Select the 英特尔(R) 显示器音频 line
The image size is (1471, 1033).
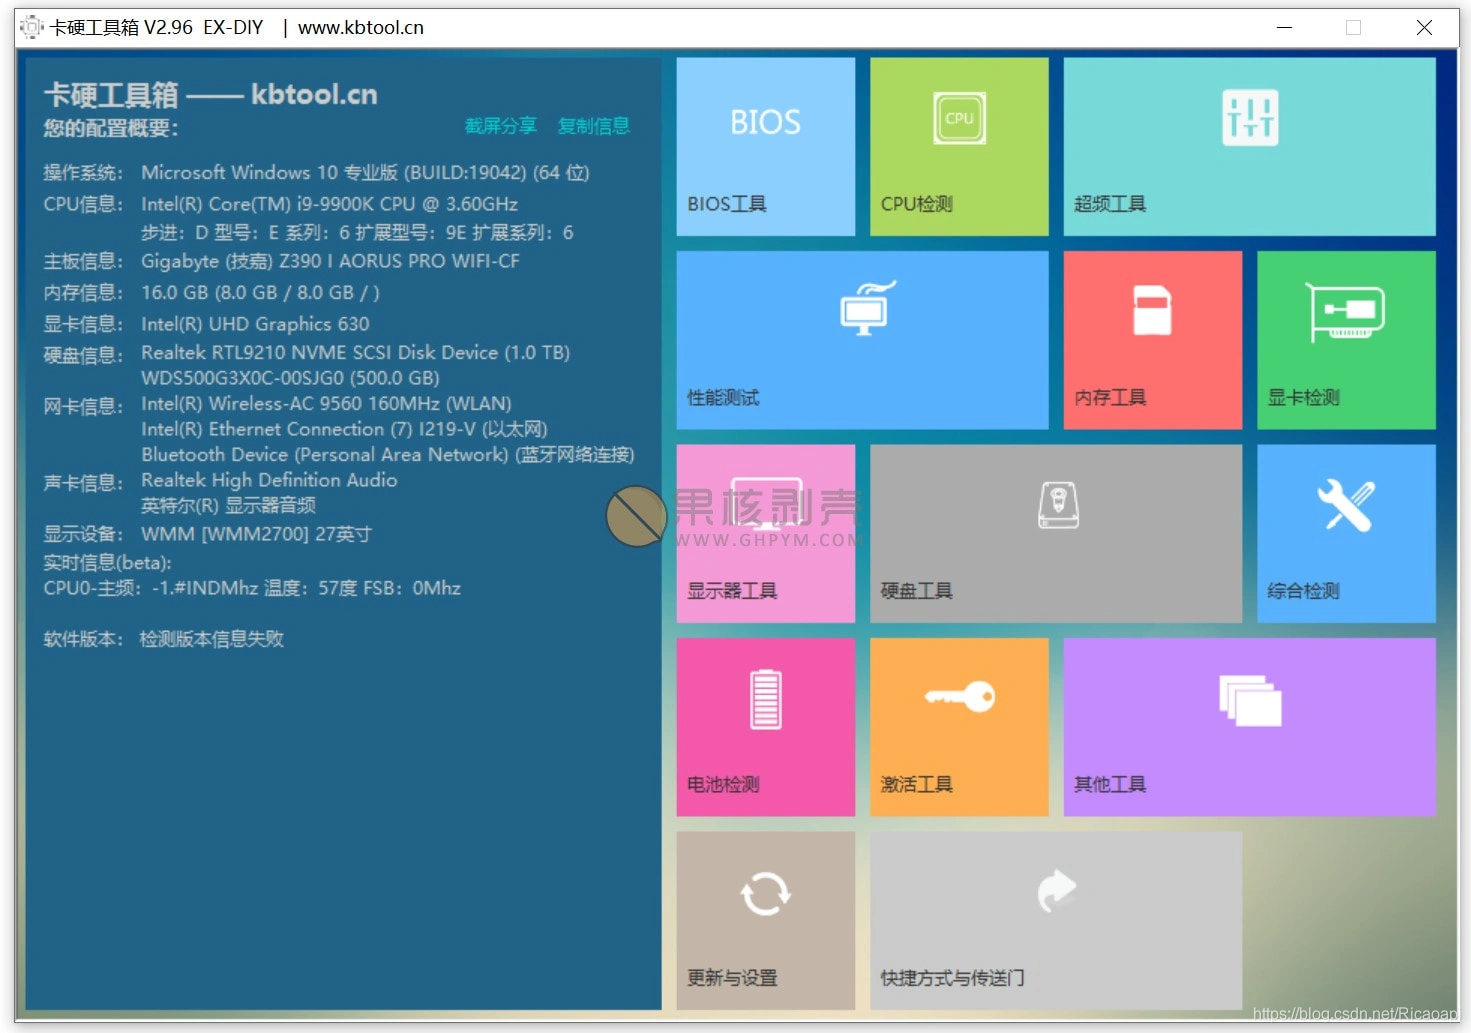coord(228,505)
